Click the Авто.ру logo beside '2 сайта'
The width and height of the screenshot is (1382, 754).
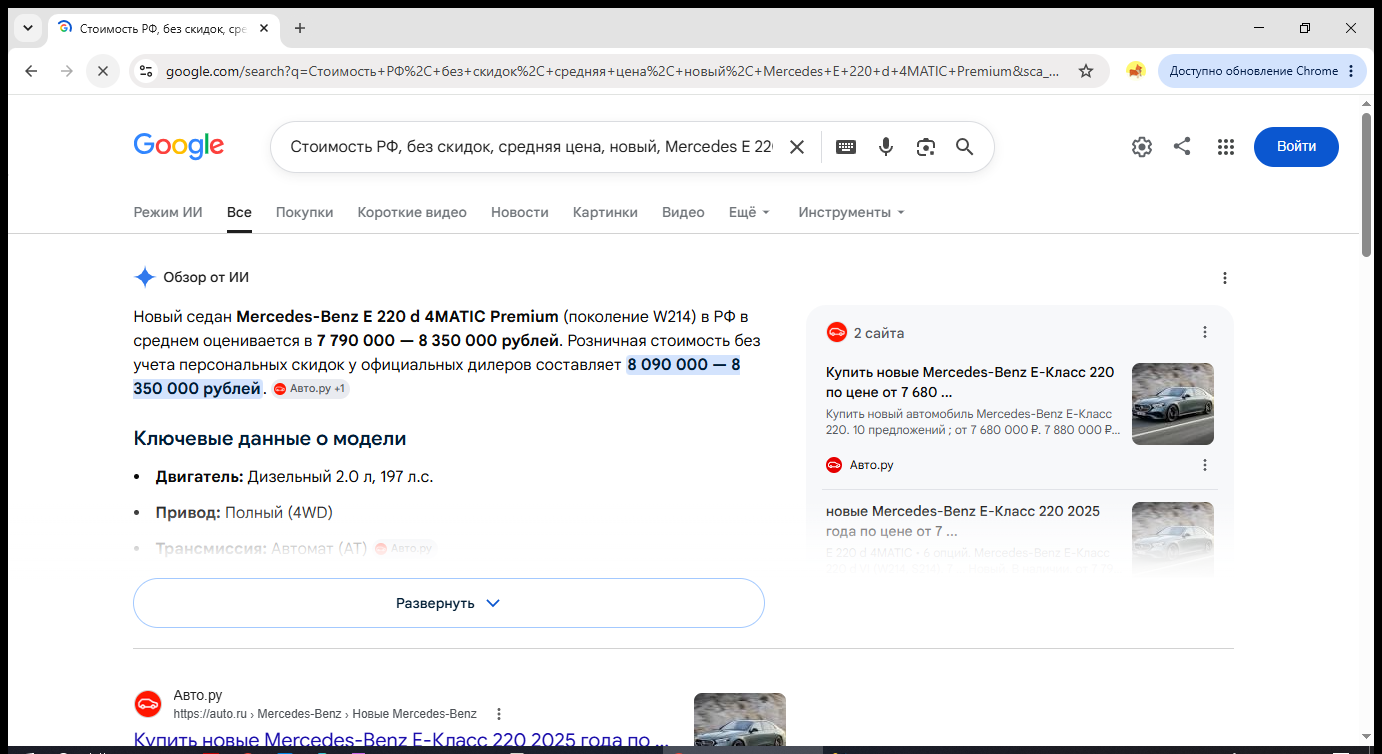(x=836, y=332)
